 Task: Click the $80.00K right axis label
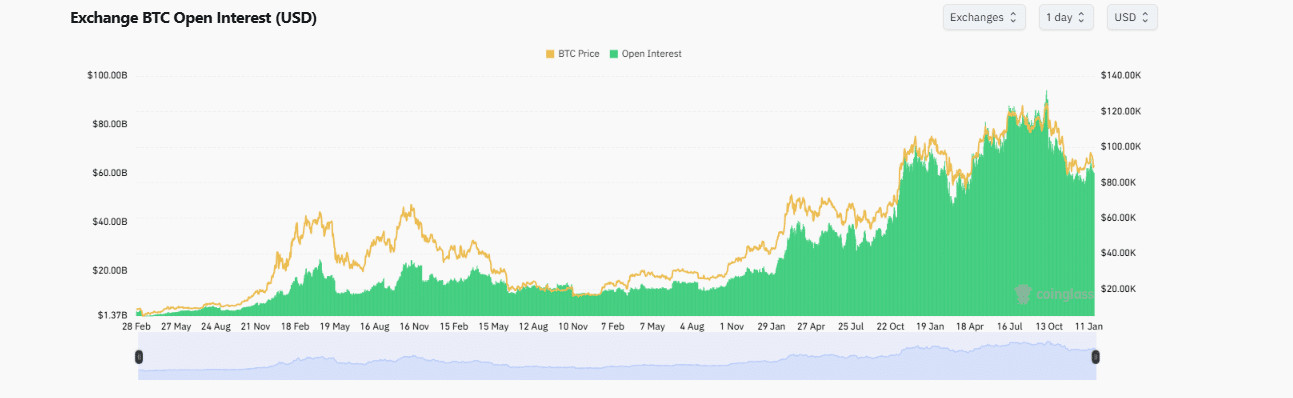[1119, 182]
